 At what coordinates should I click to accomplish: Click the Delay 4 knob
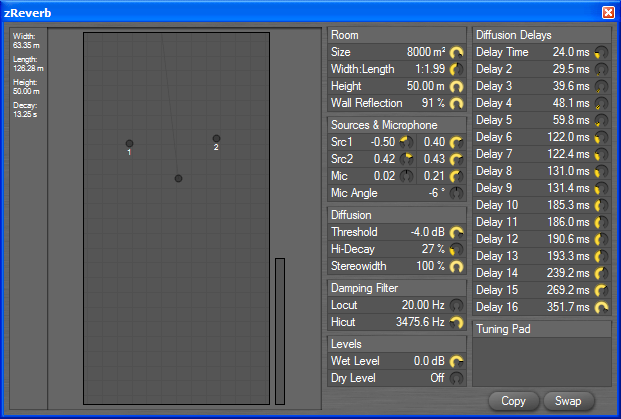601,103
